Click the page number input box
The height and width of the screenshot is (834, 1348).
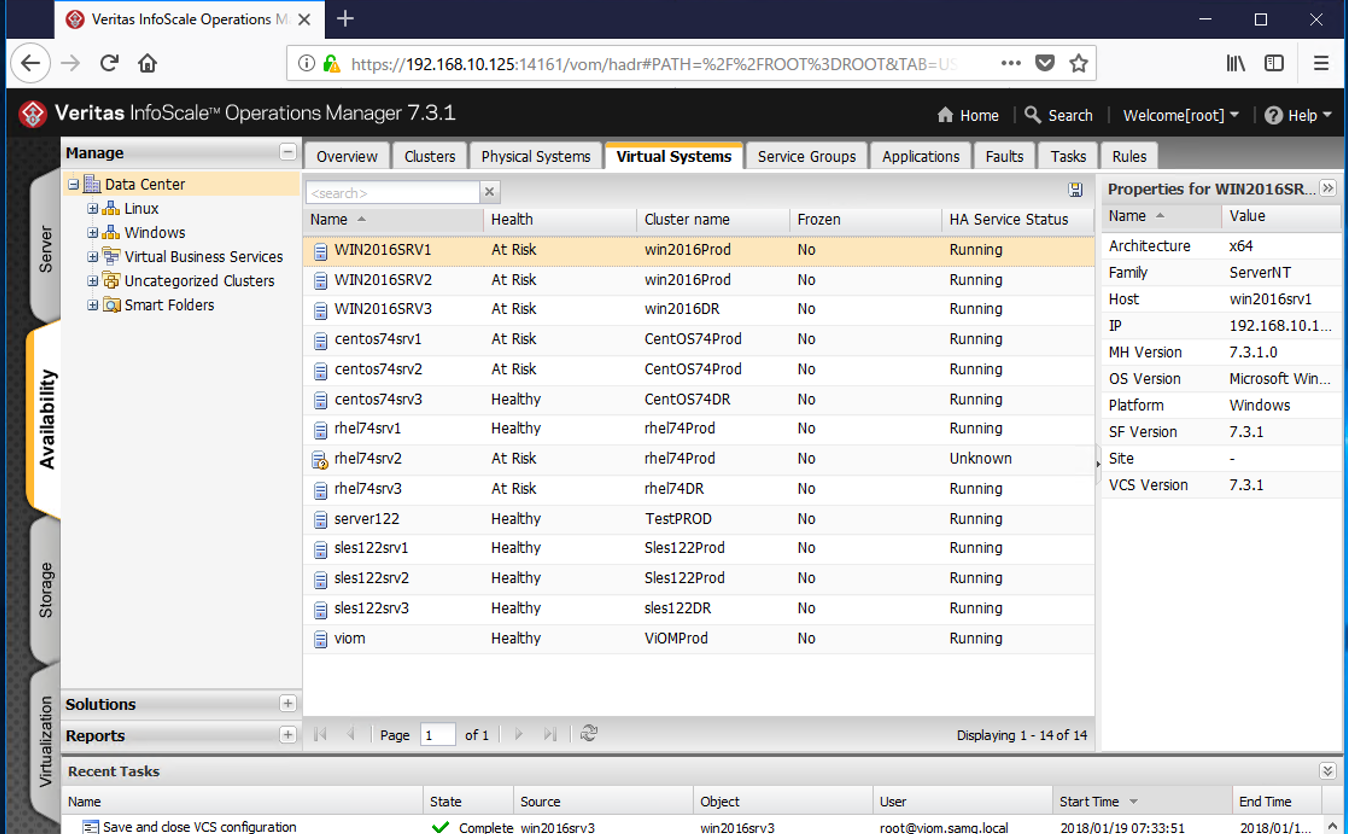(438, 735)
